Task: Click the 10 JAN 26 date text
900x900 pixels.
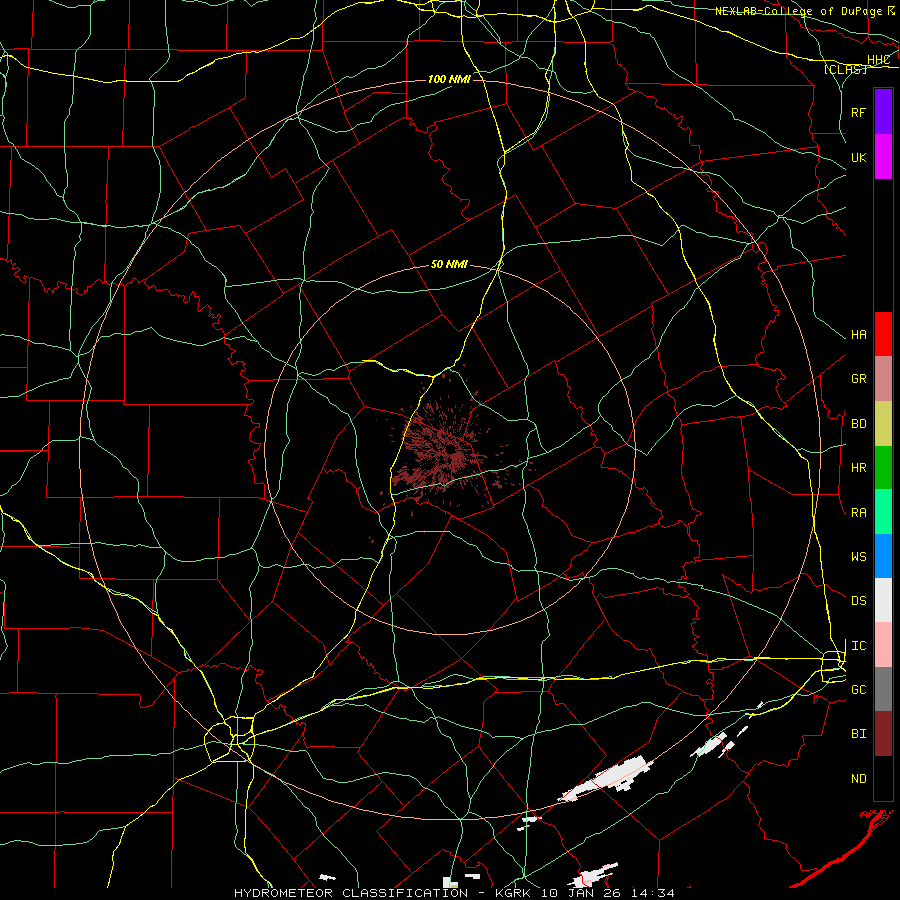Action: tap(583, 893)
